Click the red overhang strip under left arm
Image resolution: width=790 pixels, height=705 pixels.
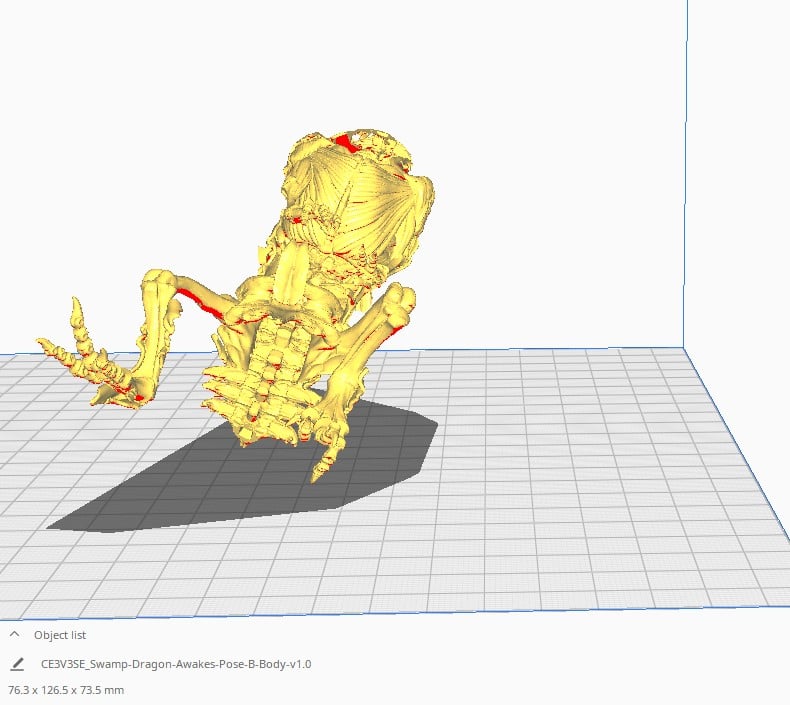coord(199,302)
